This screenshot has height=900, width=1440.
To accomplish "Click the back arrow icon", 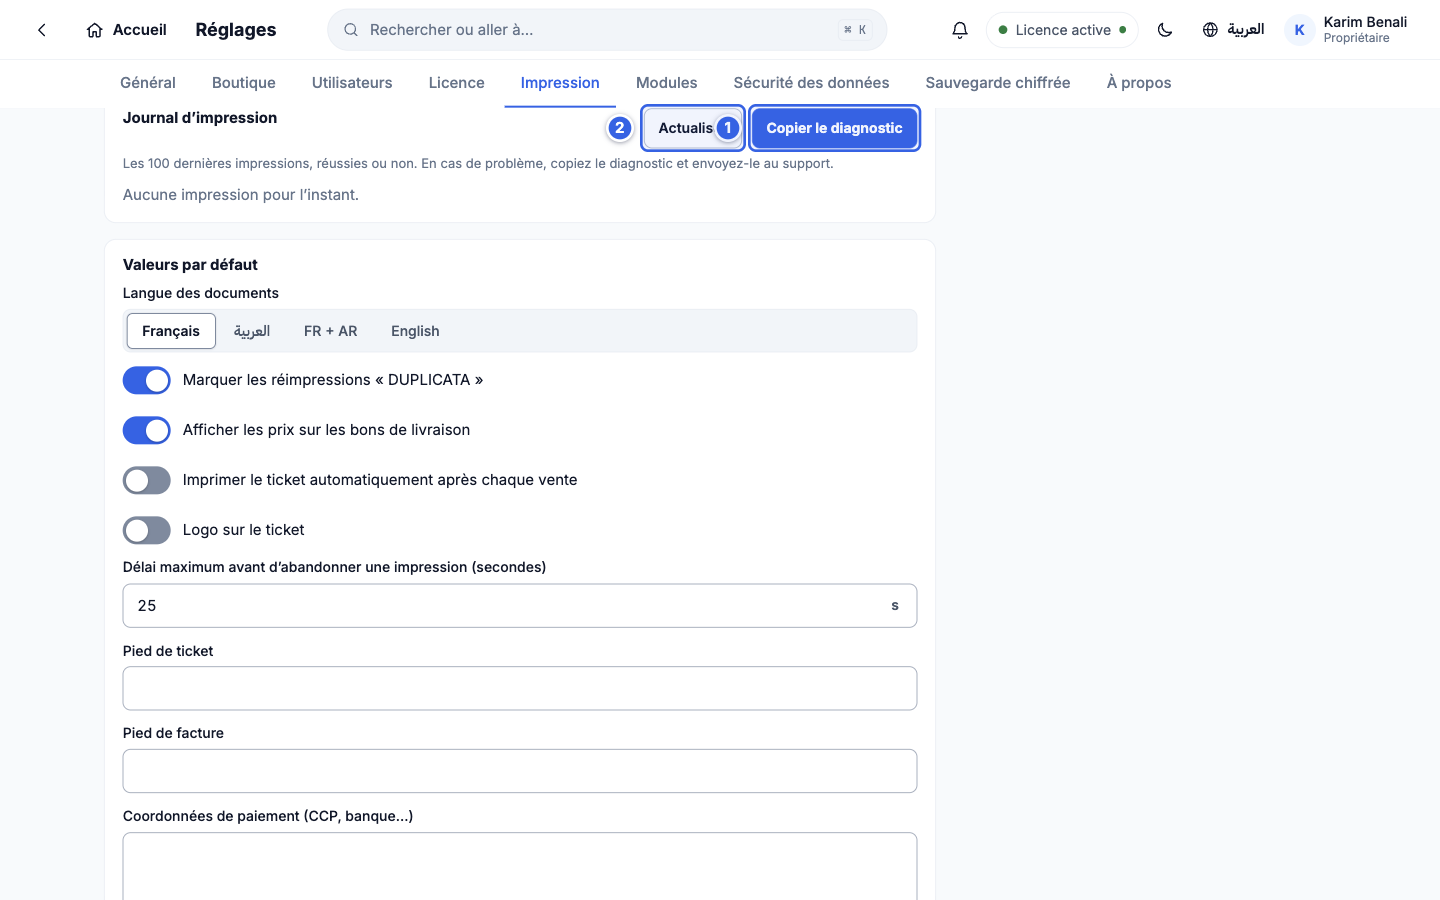I will [x=42, y=30].
